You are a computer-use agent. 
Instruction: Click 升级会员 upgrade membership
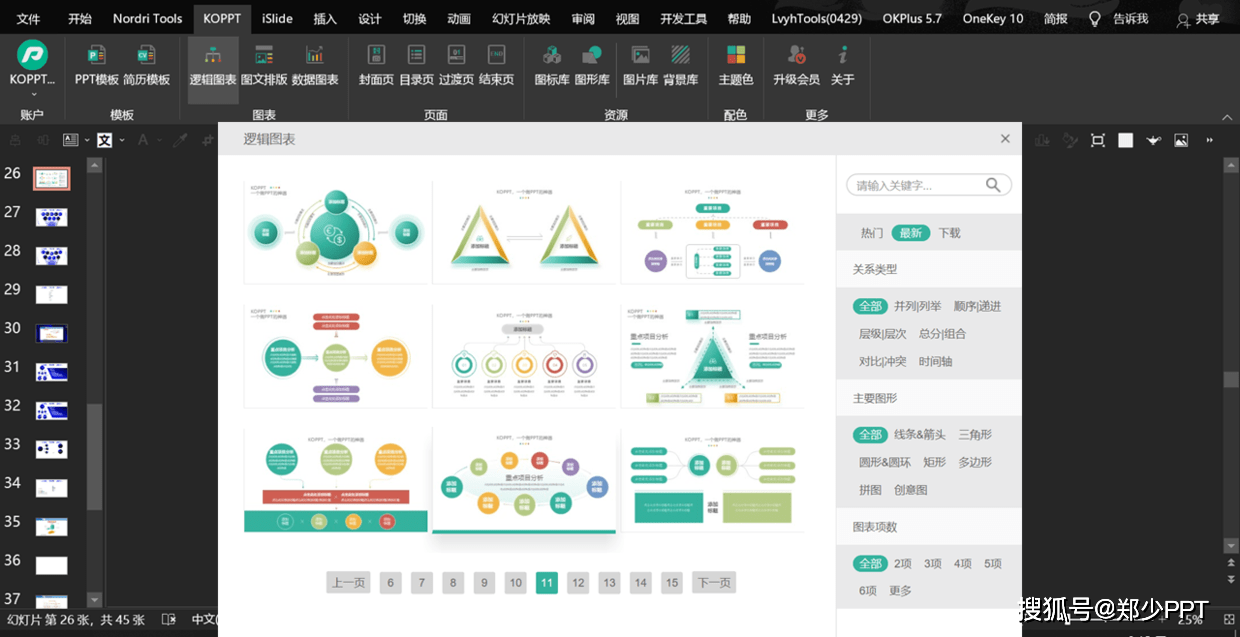796,64
